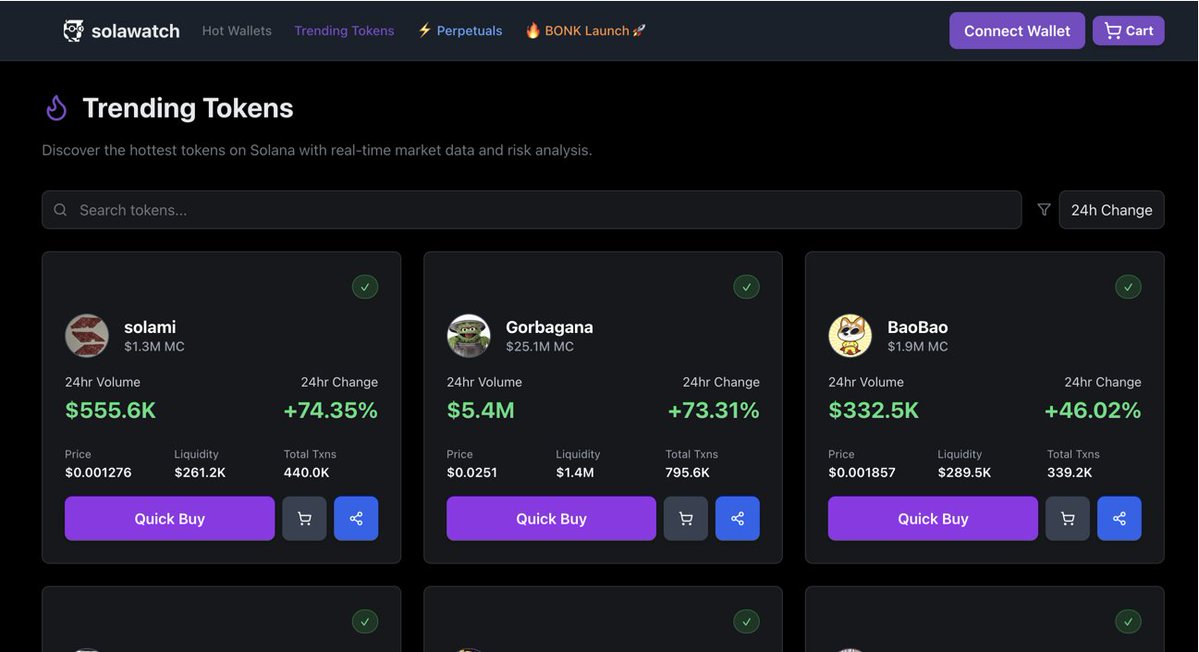1199x652 pixels.
Task: Click the $1.3M MC market cap label
Action: tap(154, 346)
